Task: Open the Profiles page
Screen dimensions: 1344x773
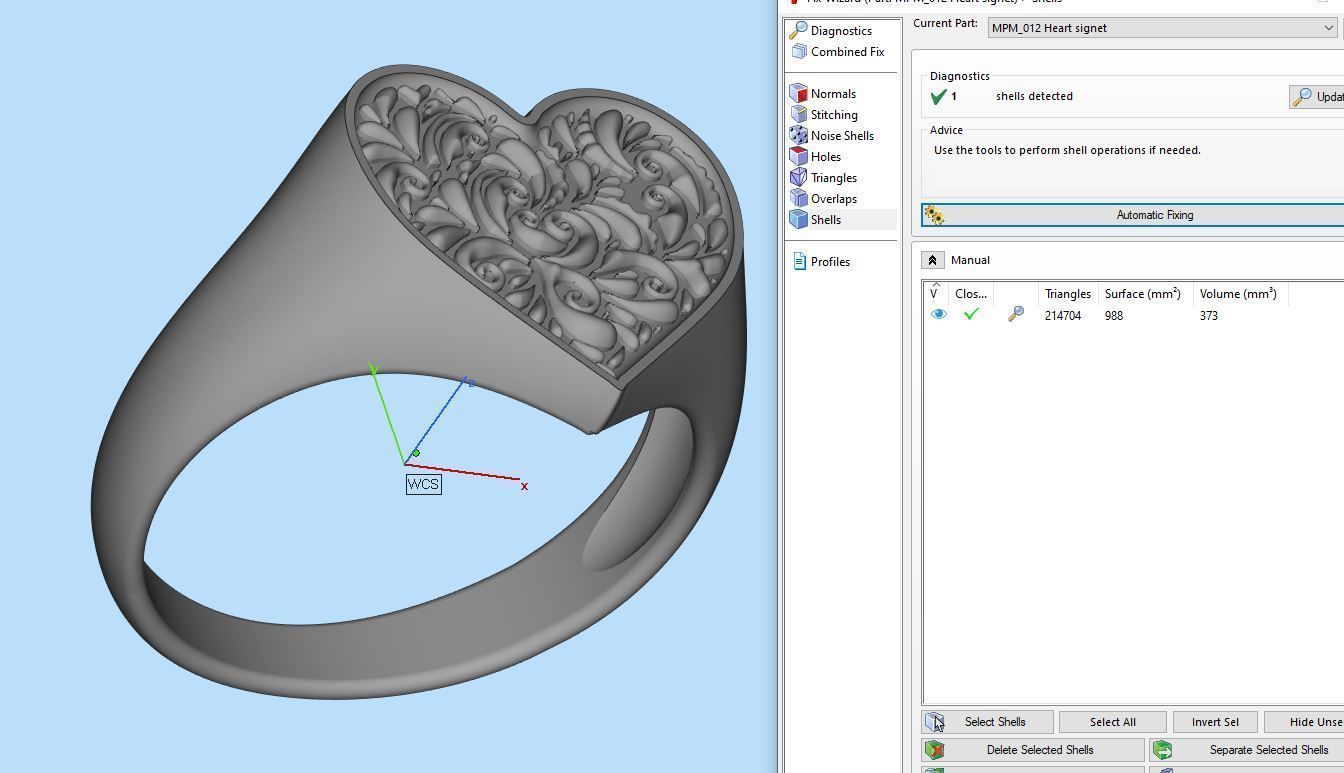Action: coord(821,262)
